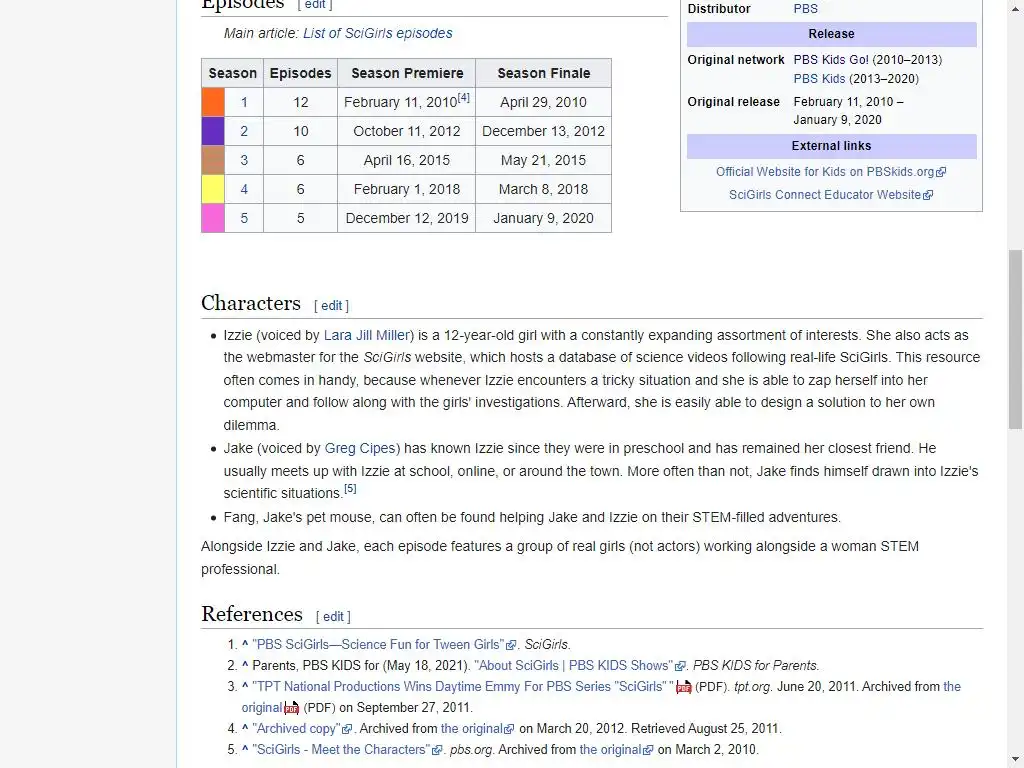Image resolution: width=1024 pixels, height=768 pixels.
Task: Jump back via caret of reference 1
Action: pos(245,644)
